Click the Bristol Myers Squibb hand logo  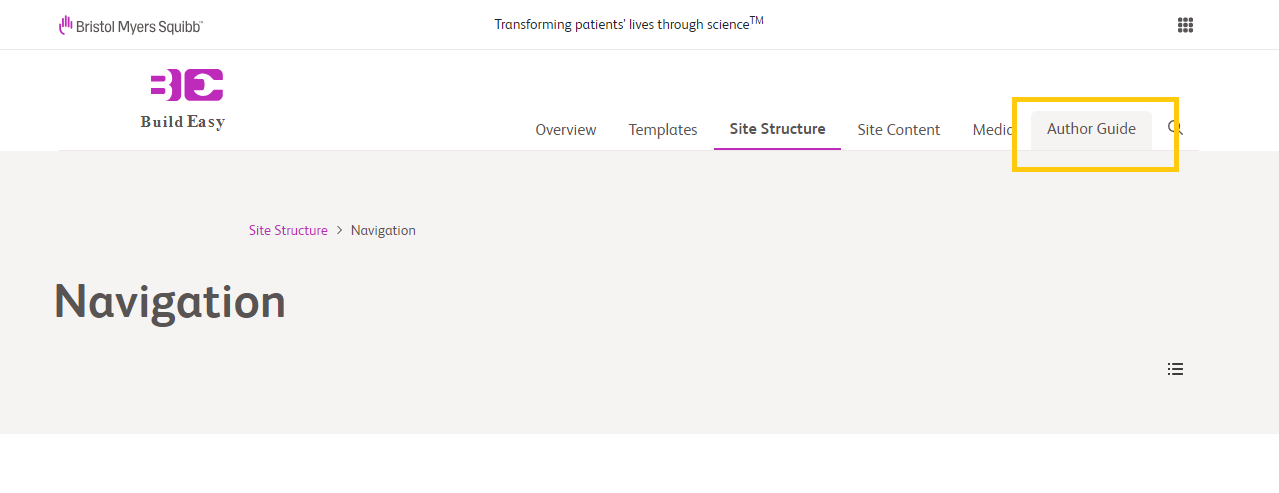tap(66, 25)
